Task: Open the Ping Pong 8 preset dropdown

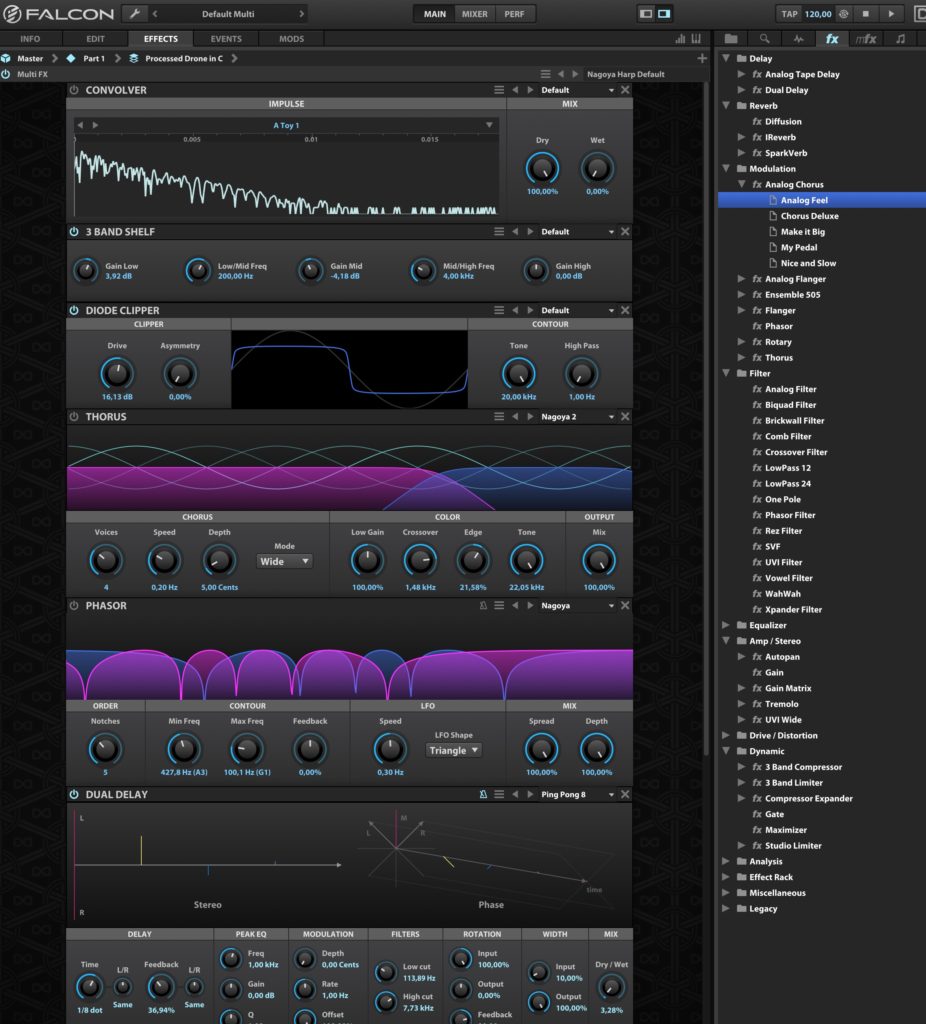Action: tap(611, 795)
